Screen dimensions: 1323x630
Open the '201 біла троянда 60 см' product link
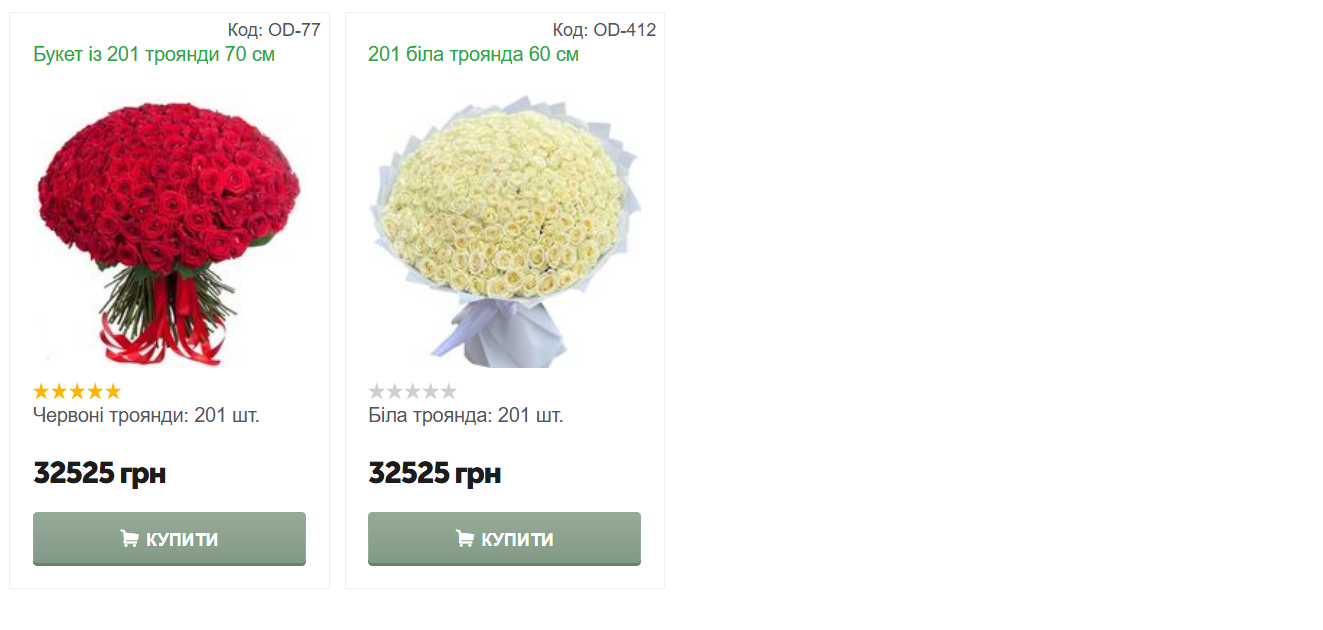tap(473, 54)
